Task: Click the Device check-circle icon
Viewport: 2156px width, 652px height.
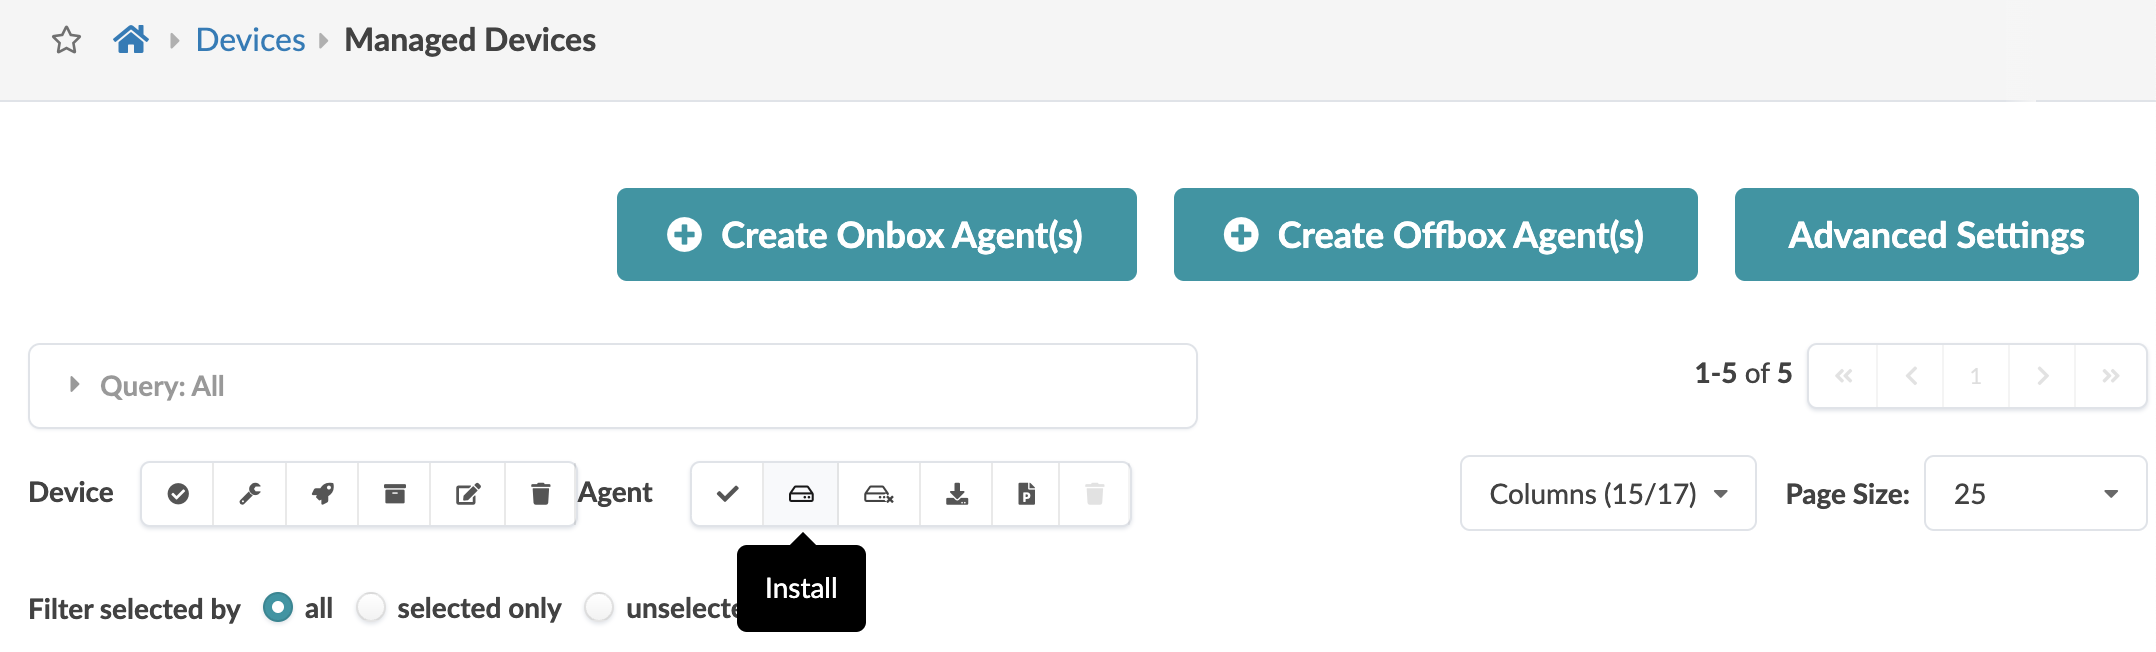Action: (178, 494)
